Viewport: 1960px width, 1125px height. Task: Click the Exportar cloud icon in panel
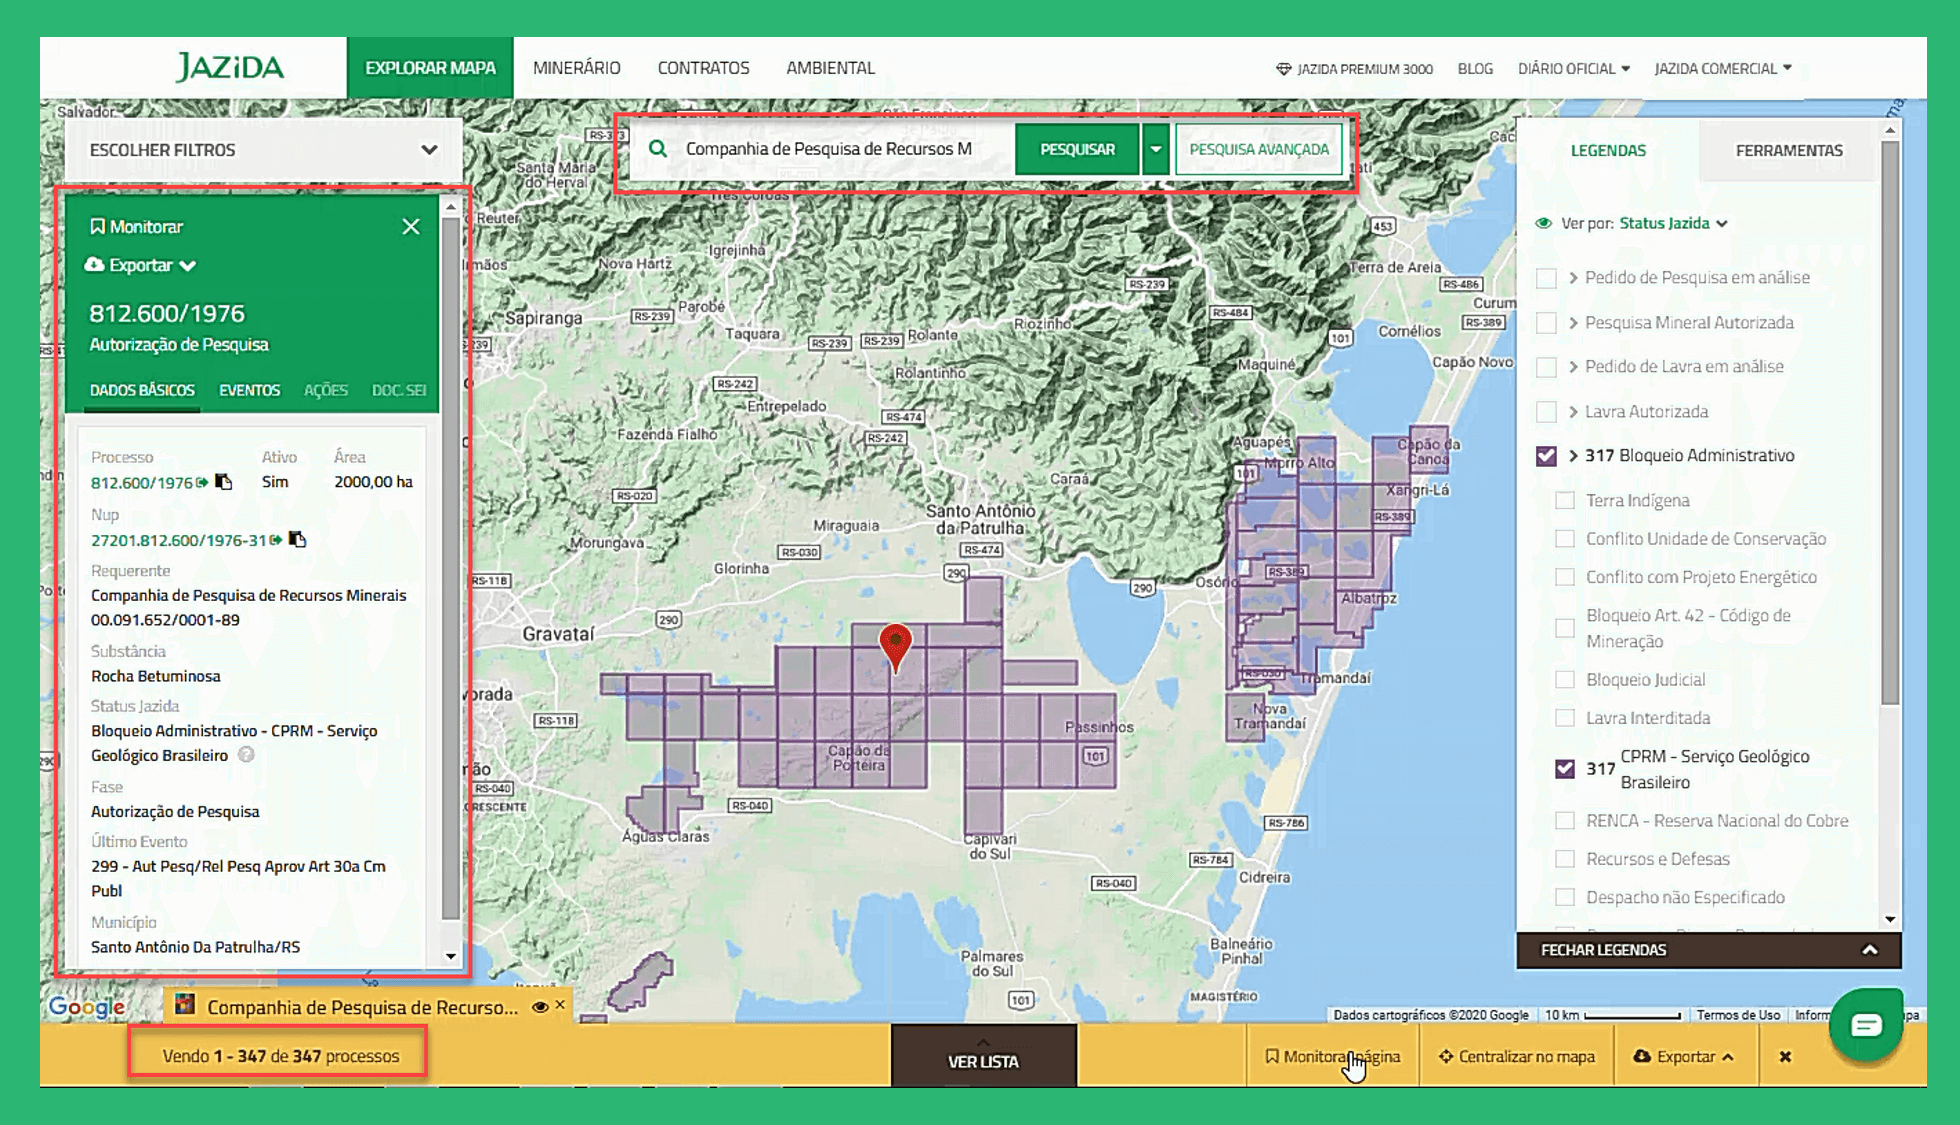coord(94,265)
